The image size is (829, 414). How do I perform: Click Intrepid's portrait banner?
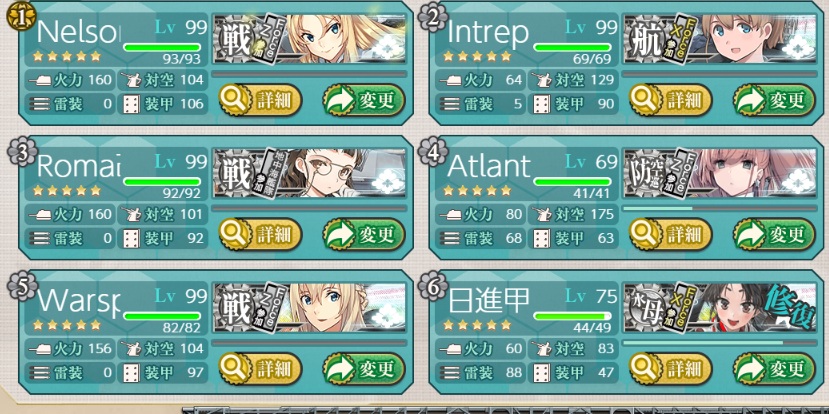click(720, 39)
